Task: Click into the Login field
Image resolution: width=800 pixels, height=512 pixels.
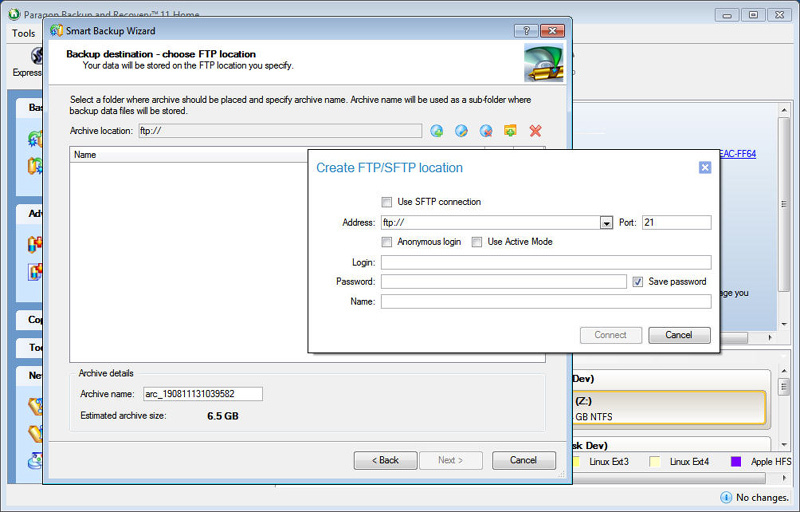Action: [546, 262]
